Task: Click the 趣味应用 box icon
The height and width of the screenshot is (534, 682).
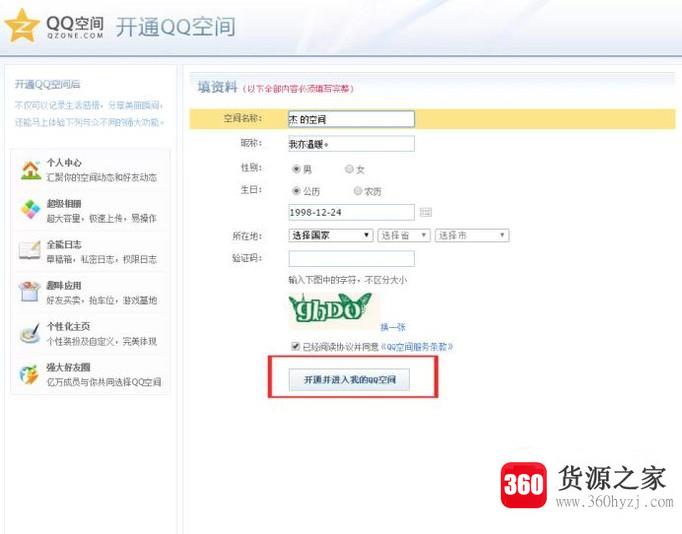Action: [30, 291]
